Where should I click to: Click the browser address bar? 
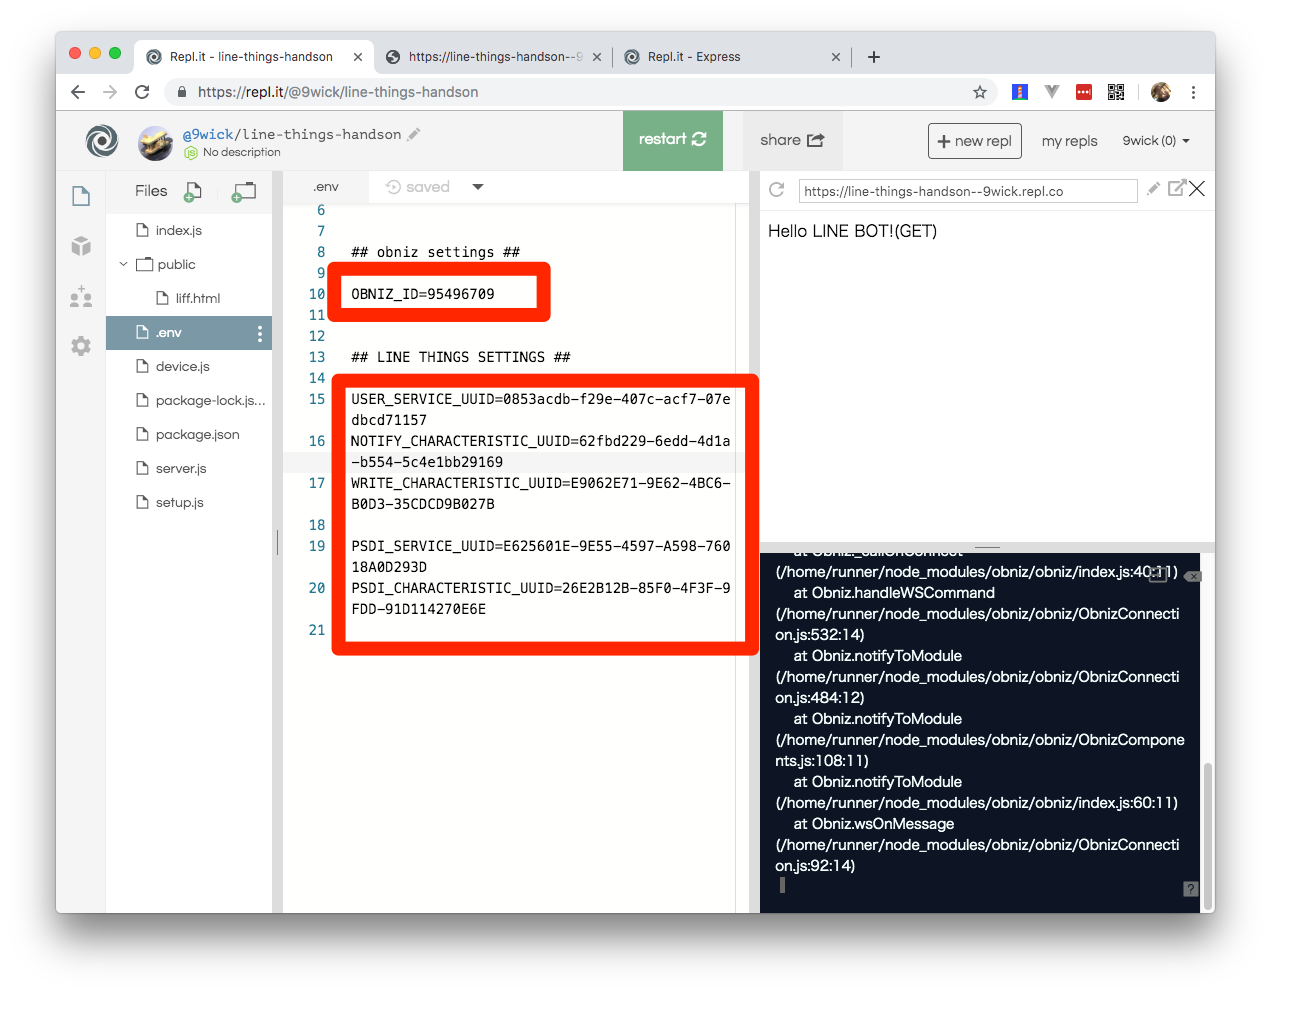[x=580, y=92]
